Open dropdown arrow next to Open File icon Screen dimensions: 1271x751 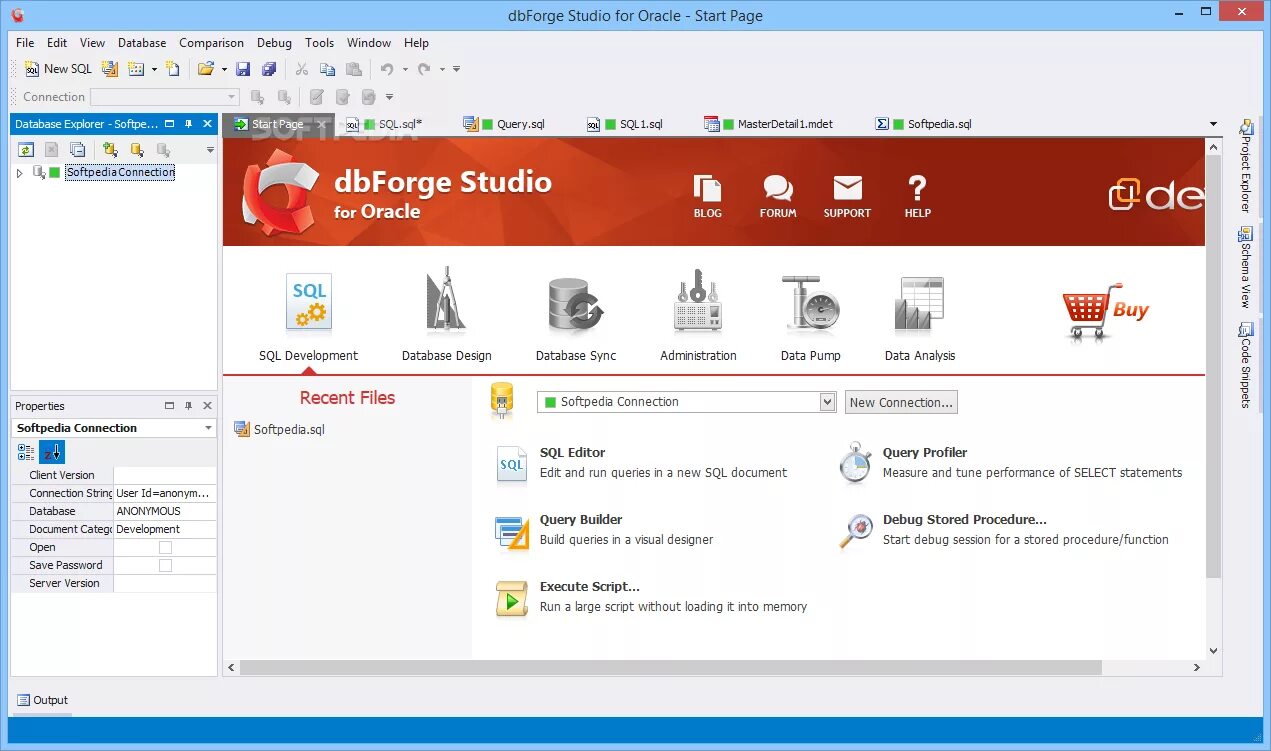tap(224, 69)
